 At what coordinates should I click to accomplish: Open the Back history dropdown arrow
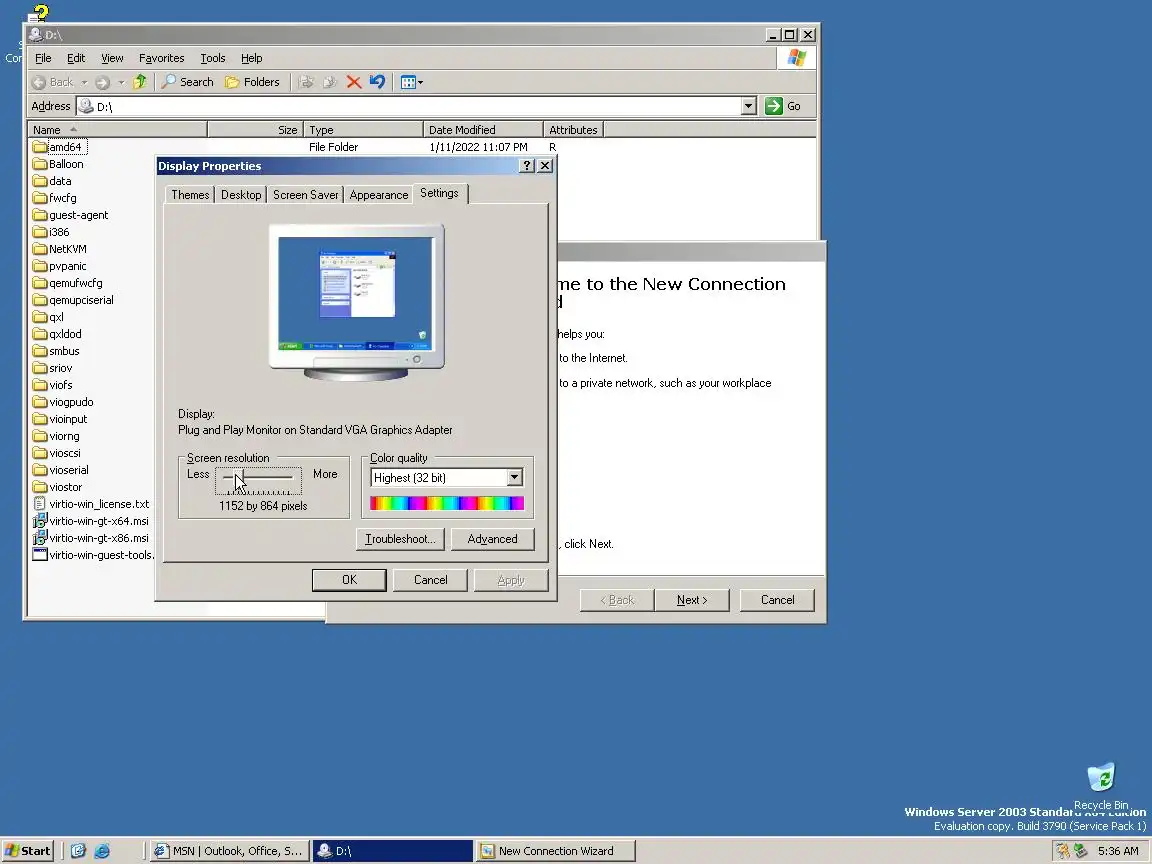(x=84, y=82)
